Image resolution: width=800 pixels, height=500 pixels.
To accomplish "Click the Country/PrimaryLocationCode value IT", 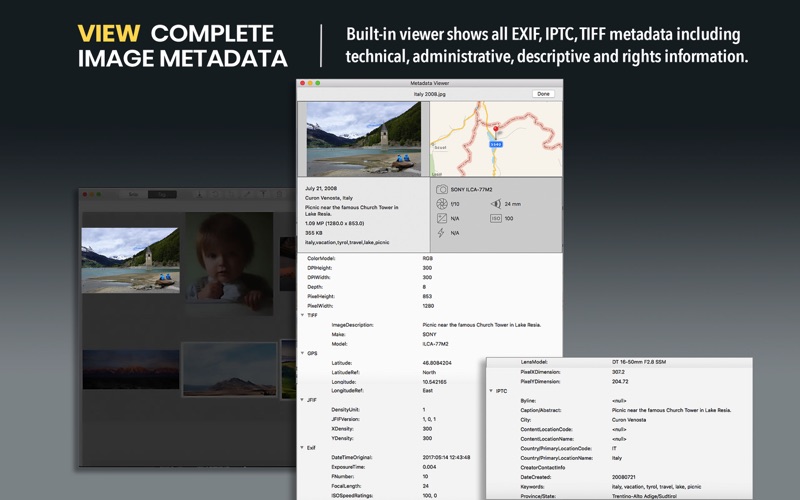I will pyautogui.click(x=614, y=448).
